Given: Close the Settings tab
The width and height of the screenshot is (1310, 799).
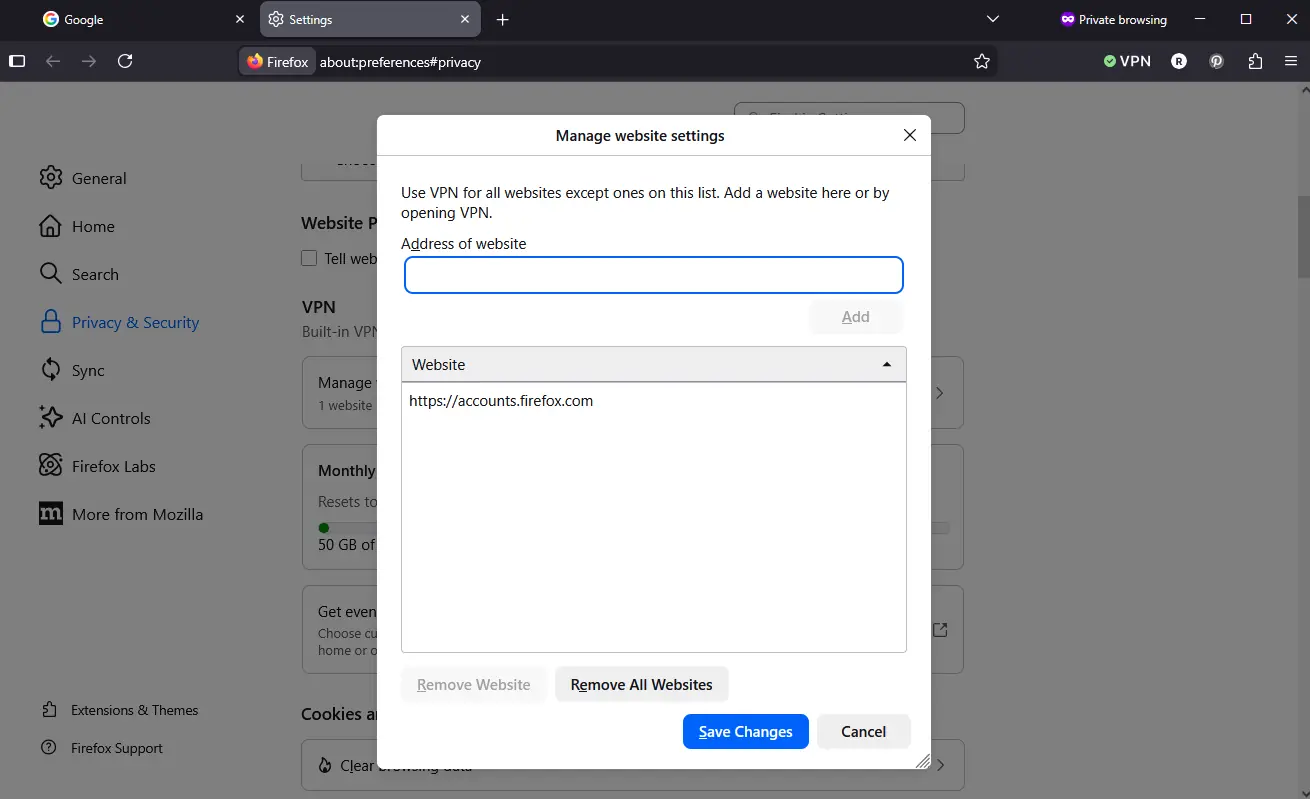Looking at the screenshot, I should tap(465, 19).
